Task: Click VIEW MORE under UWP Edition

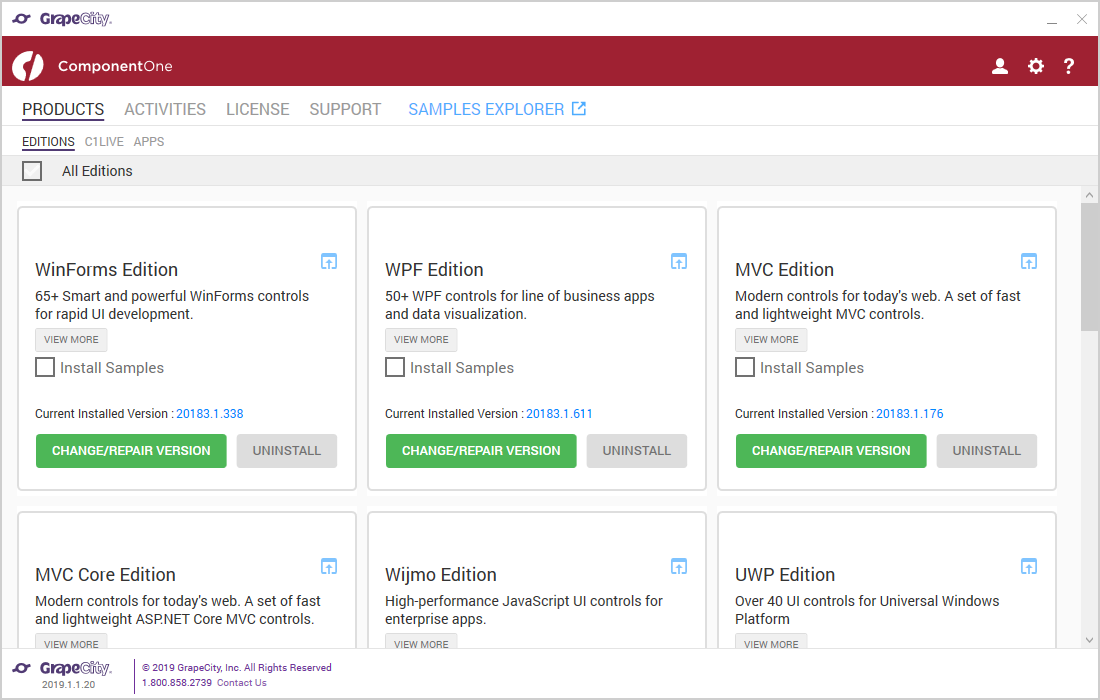Action: (771, 641)
